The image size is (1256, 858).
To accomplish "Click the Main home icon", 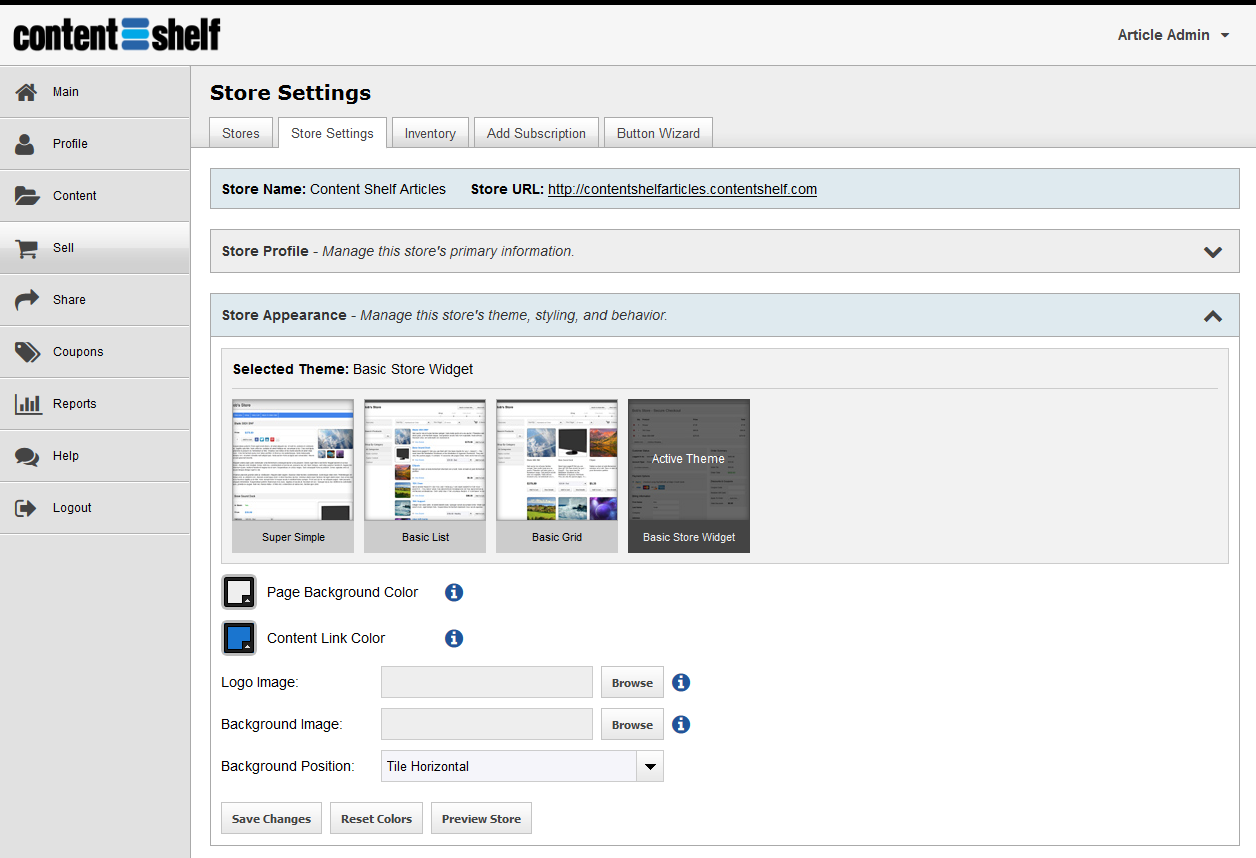I will [x=26, y=92].
